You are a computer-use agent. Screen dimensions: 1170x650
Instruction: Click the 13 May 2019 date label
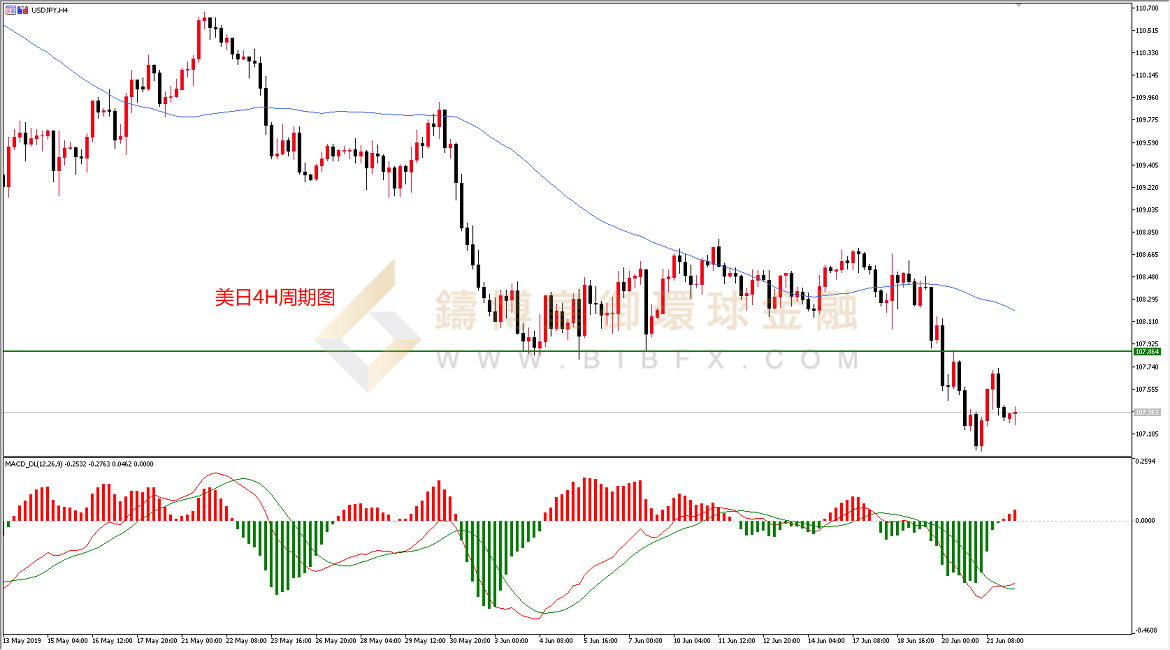[x=20, y=639]
